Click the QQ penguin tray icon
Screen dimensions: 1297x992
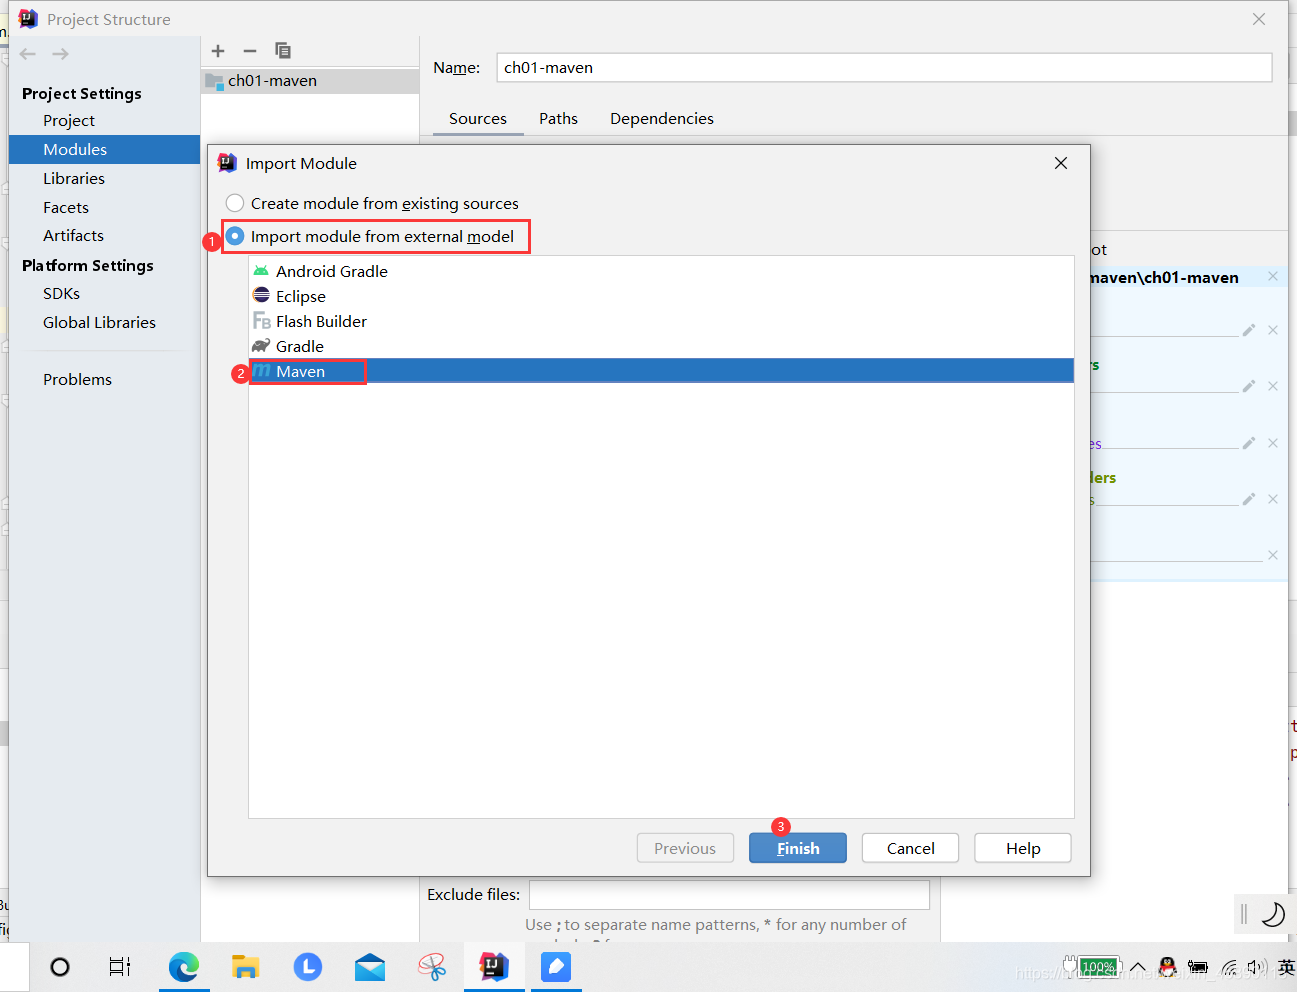coord(1167,967)
